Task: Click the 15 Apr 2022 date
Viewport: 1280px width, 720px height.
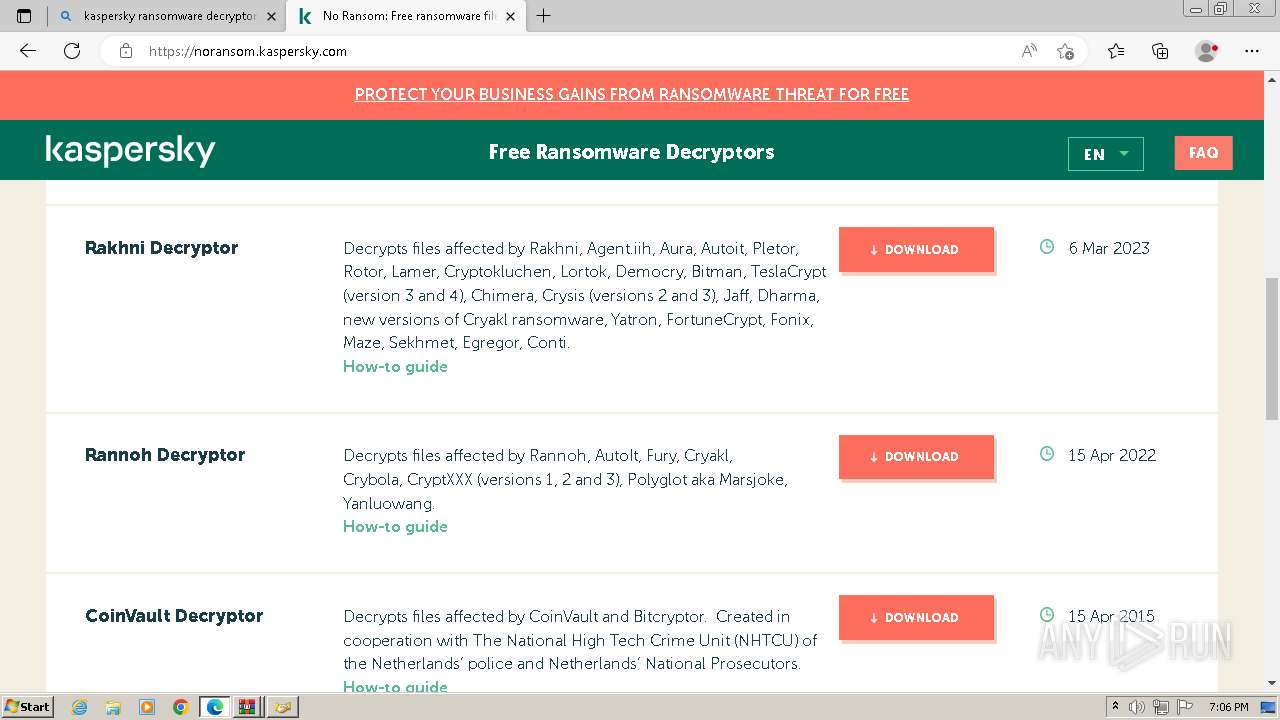Action: (1112, 455)
